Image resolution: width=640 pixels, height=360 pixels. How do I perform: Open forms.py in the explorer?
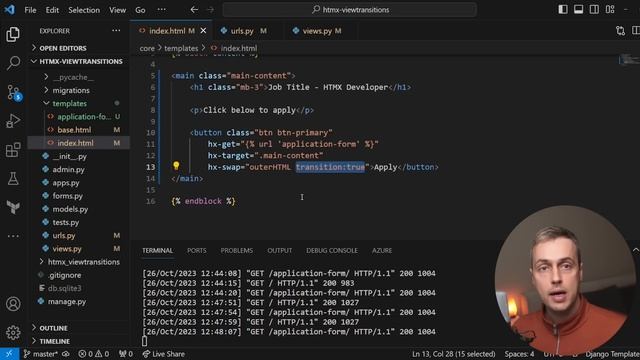pyautogui.click(x=78, y=196)
